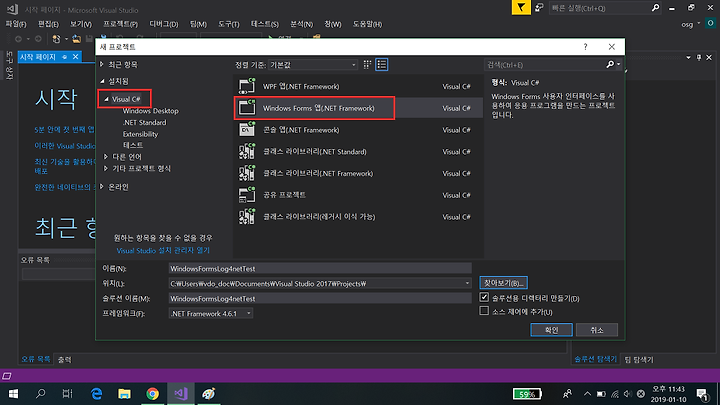The height and width of the screenshot is (405, 720).
Task: Select the 공유 프로젝트 template icon
Action: (x=247, y=195)
